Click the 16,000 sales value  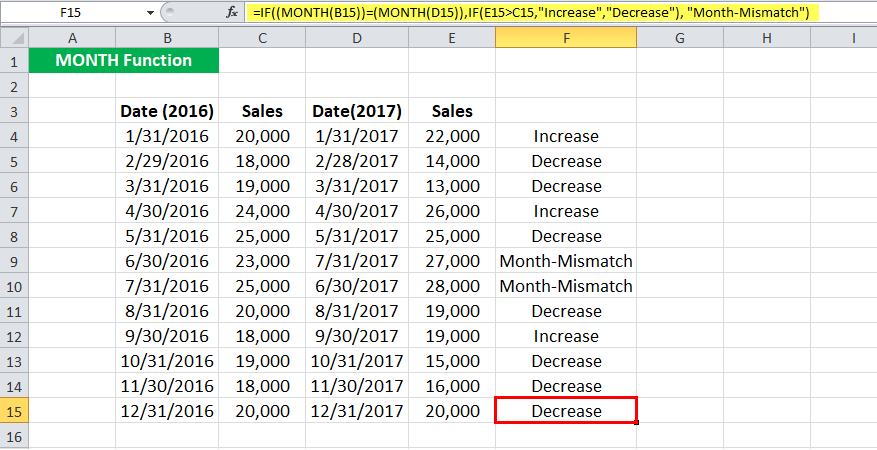click(452, 386)
